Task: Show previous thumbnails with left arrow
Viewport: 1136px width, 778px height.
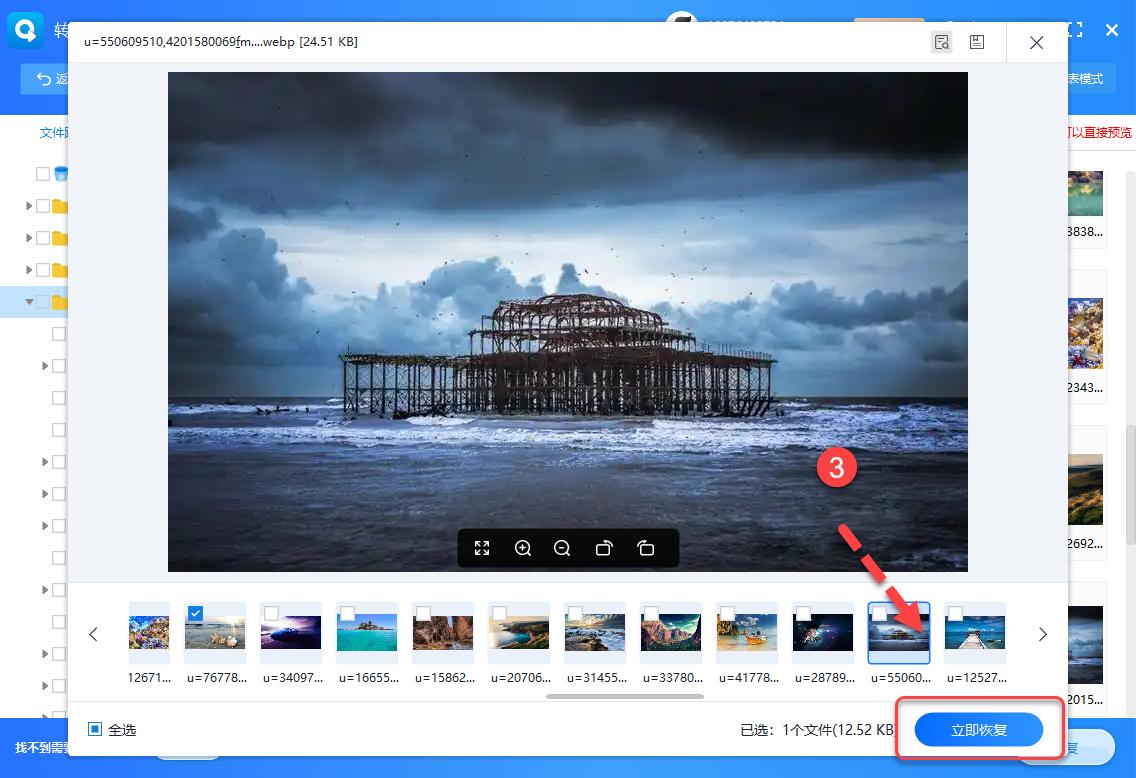Action: click(x=94, y=634)
